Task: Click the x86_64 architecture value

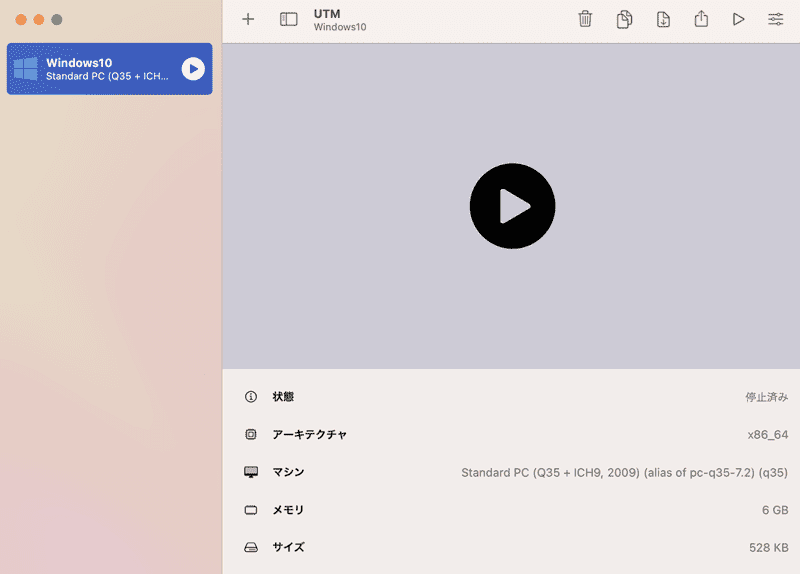Action: (768, 435)
